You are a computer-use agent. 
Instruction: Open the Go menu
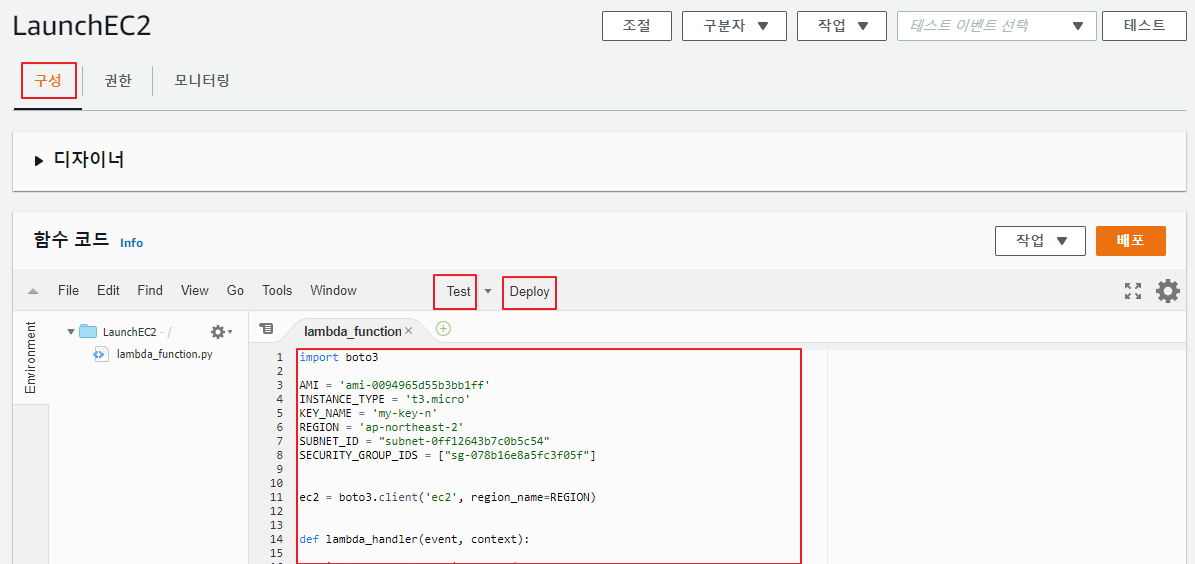[235, 290]
